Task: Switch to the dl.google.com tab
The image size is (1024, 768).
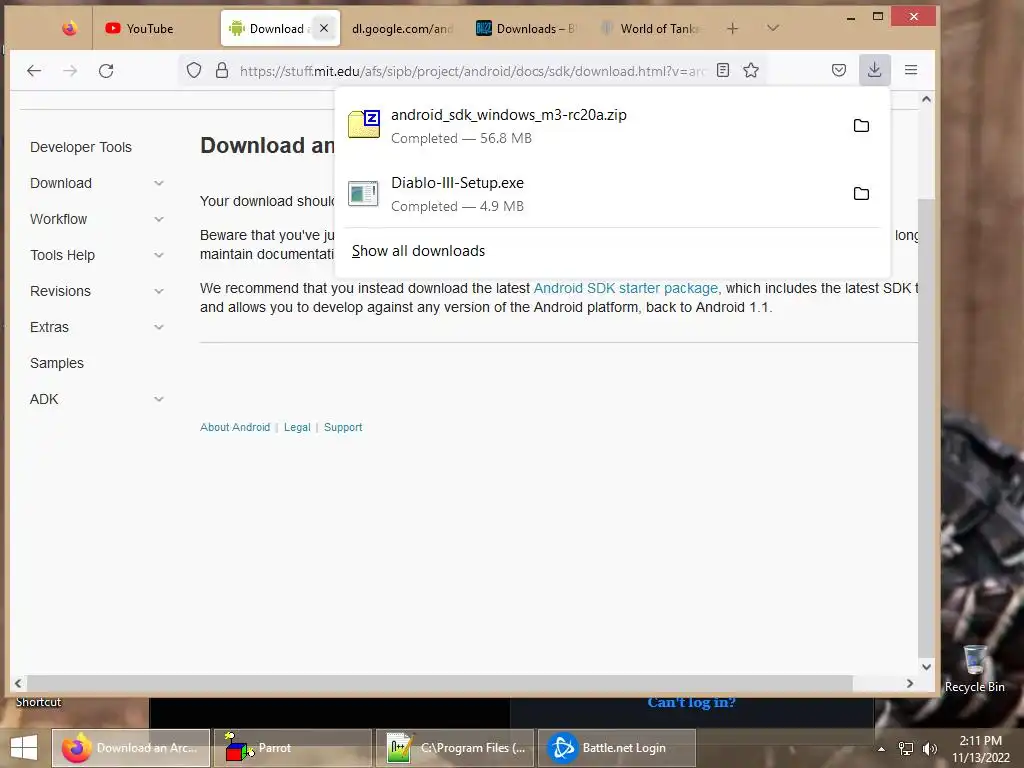Action: (x=402, y=28)
